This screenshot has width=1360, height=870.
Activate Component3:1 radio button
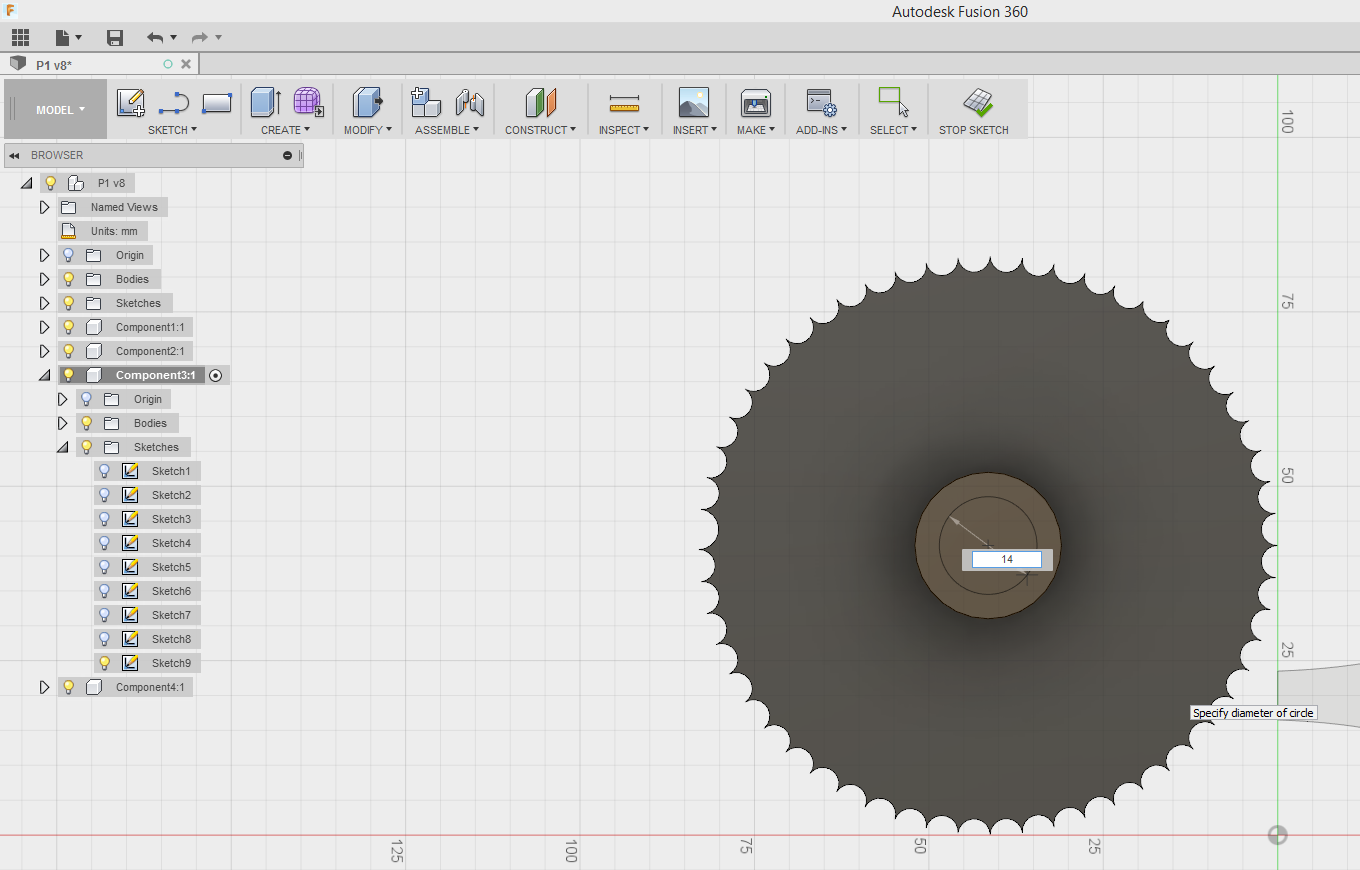point(215,375)
